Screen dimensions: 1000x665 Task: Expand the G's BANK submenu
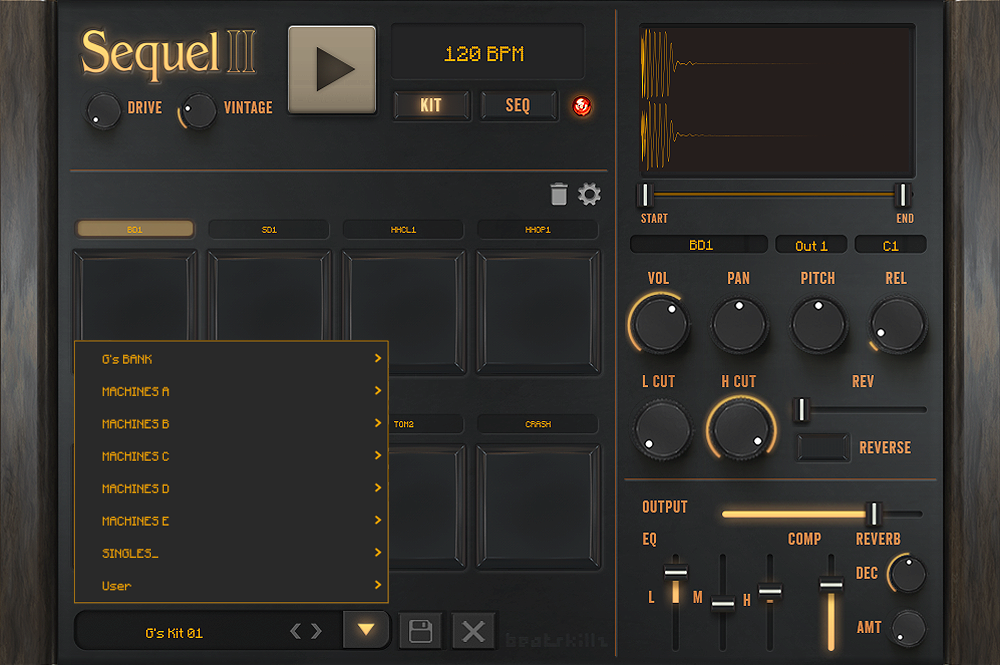point(231,359)
